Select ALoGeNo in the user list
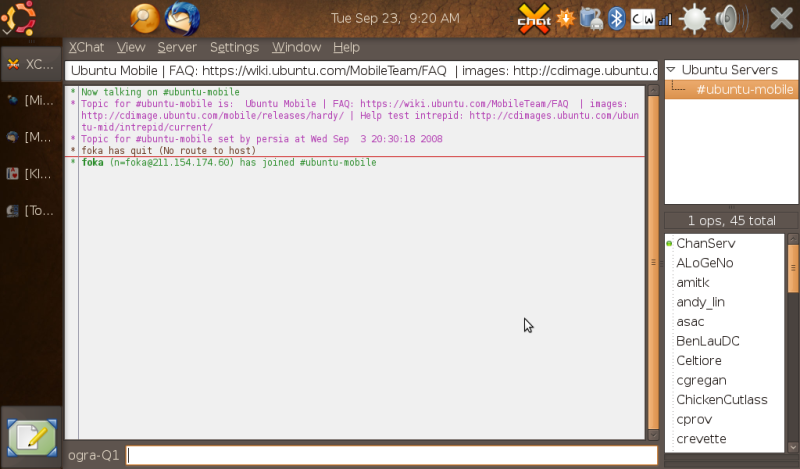800x469 pixels. (705, 263)
